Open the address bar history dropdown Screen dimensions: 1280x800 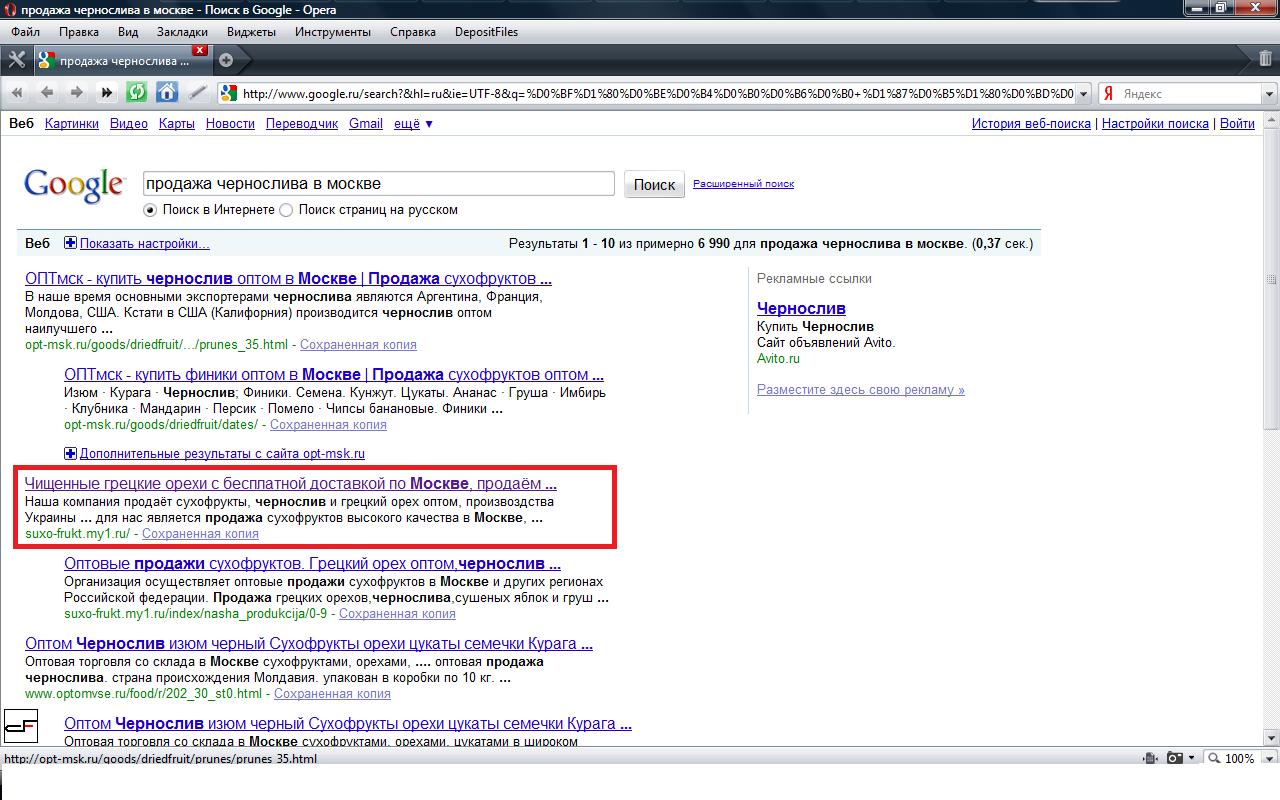[1083, 94]
